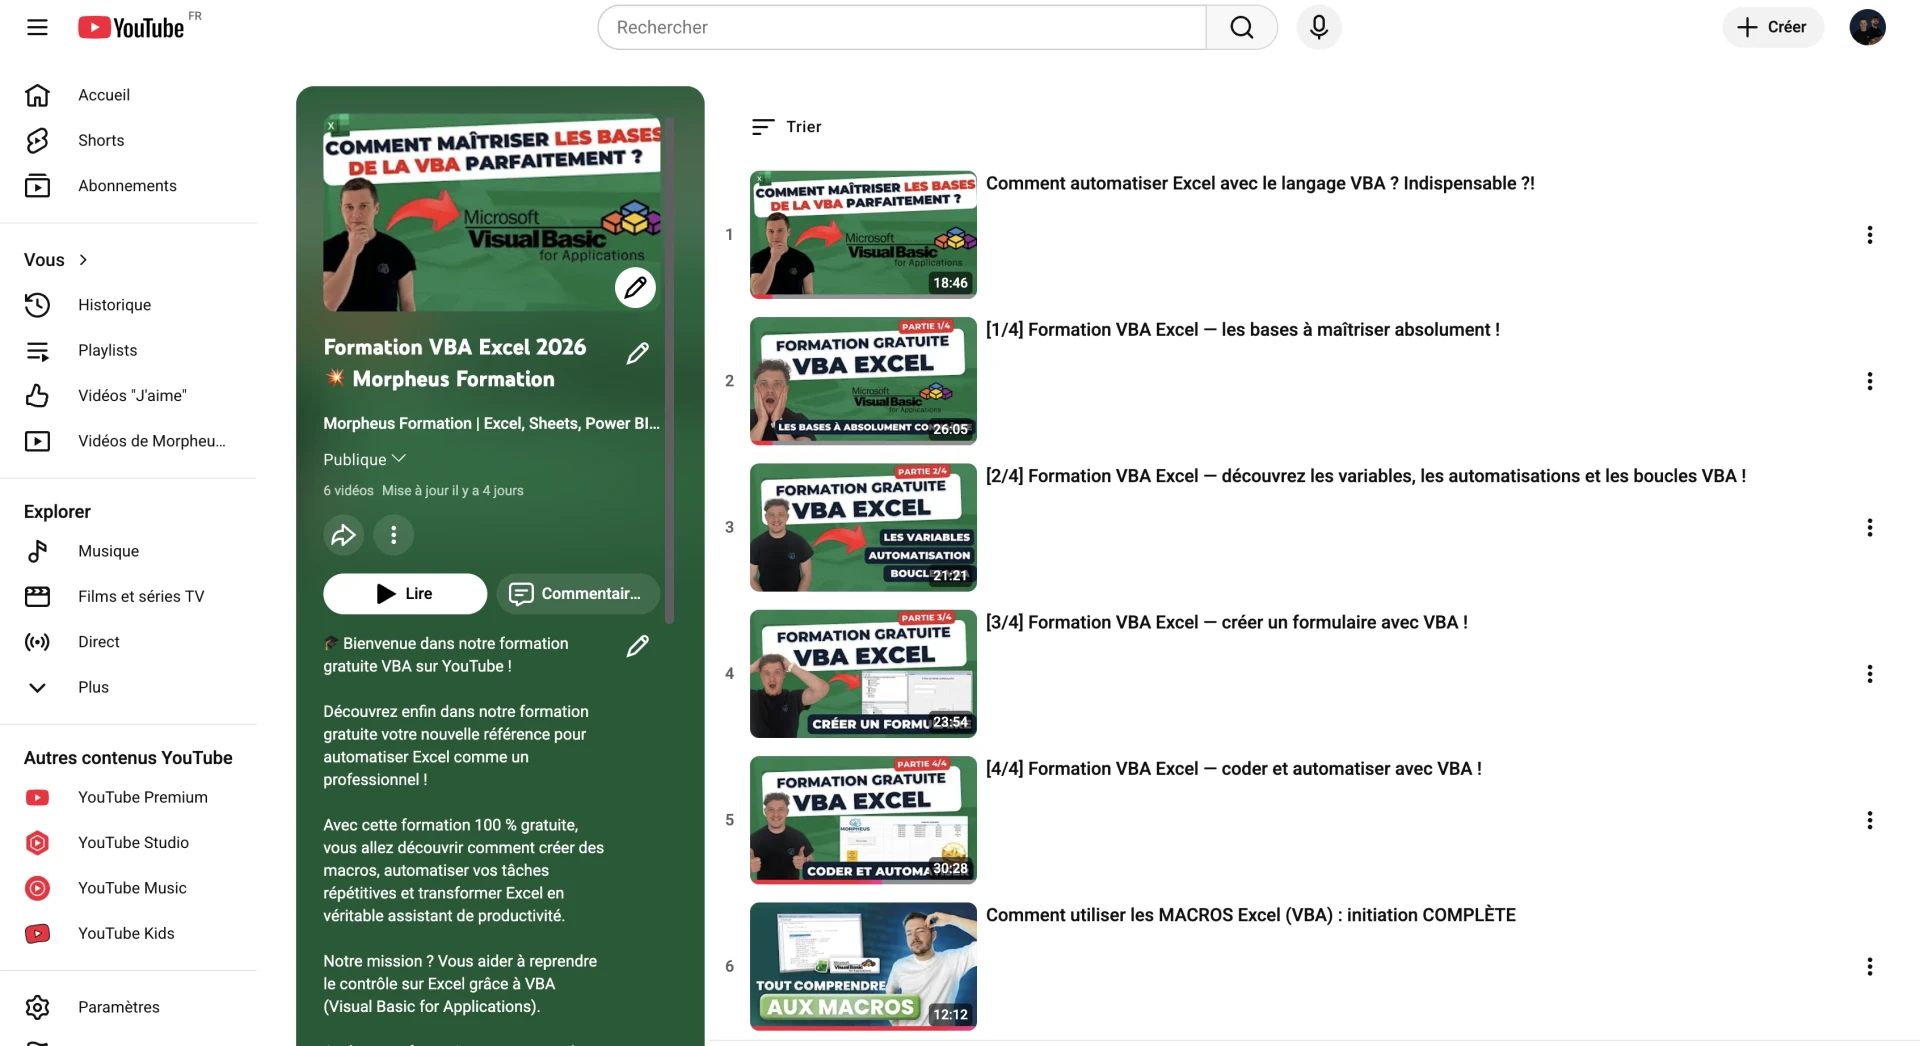Edit the playlist description pencil icon
Viewport: 1920px width, 1046px height.
coord(637,646)
